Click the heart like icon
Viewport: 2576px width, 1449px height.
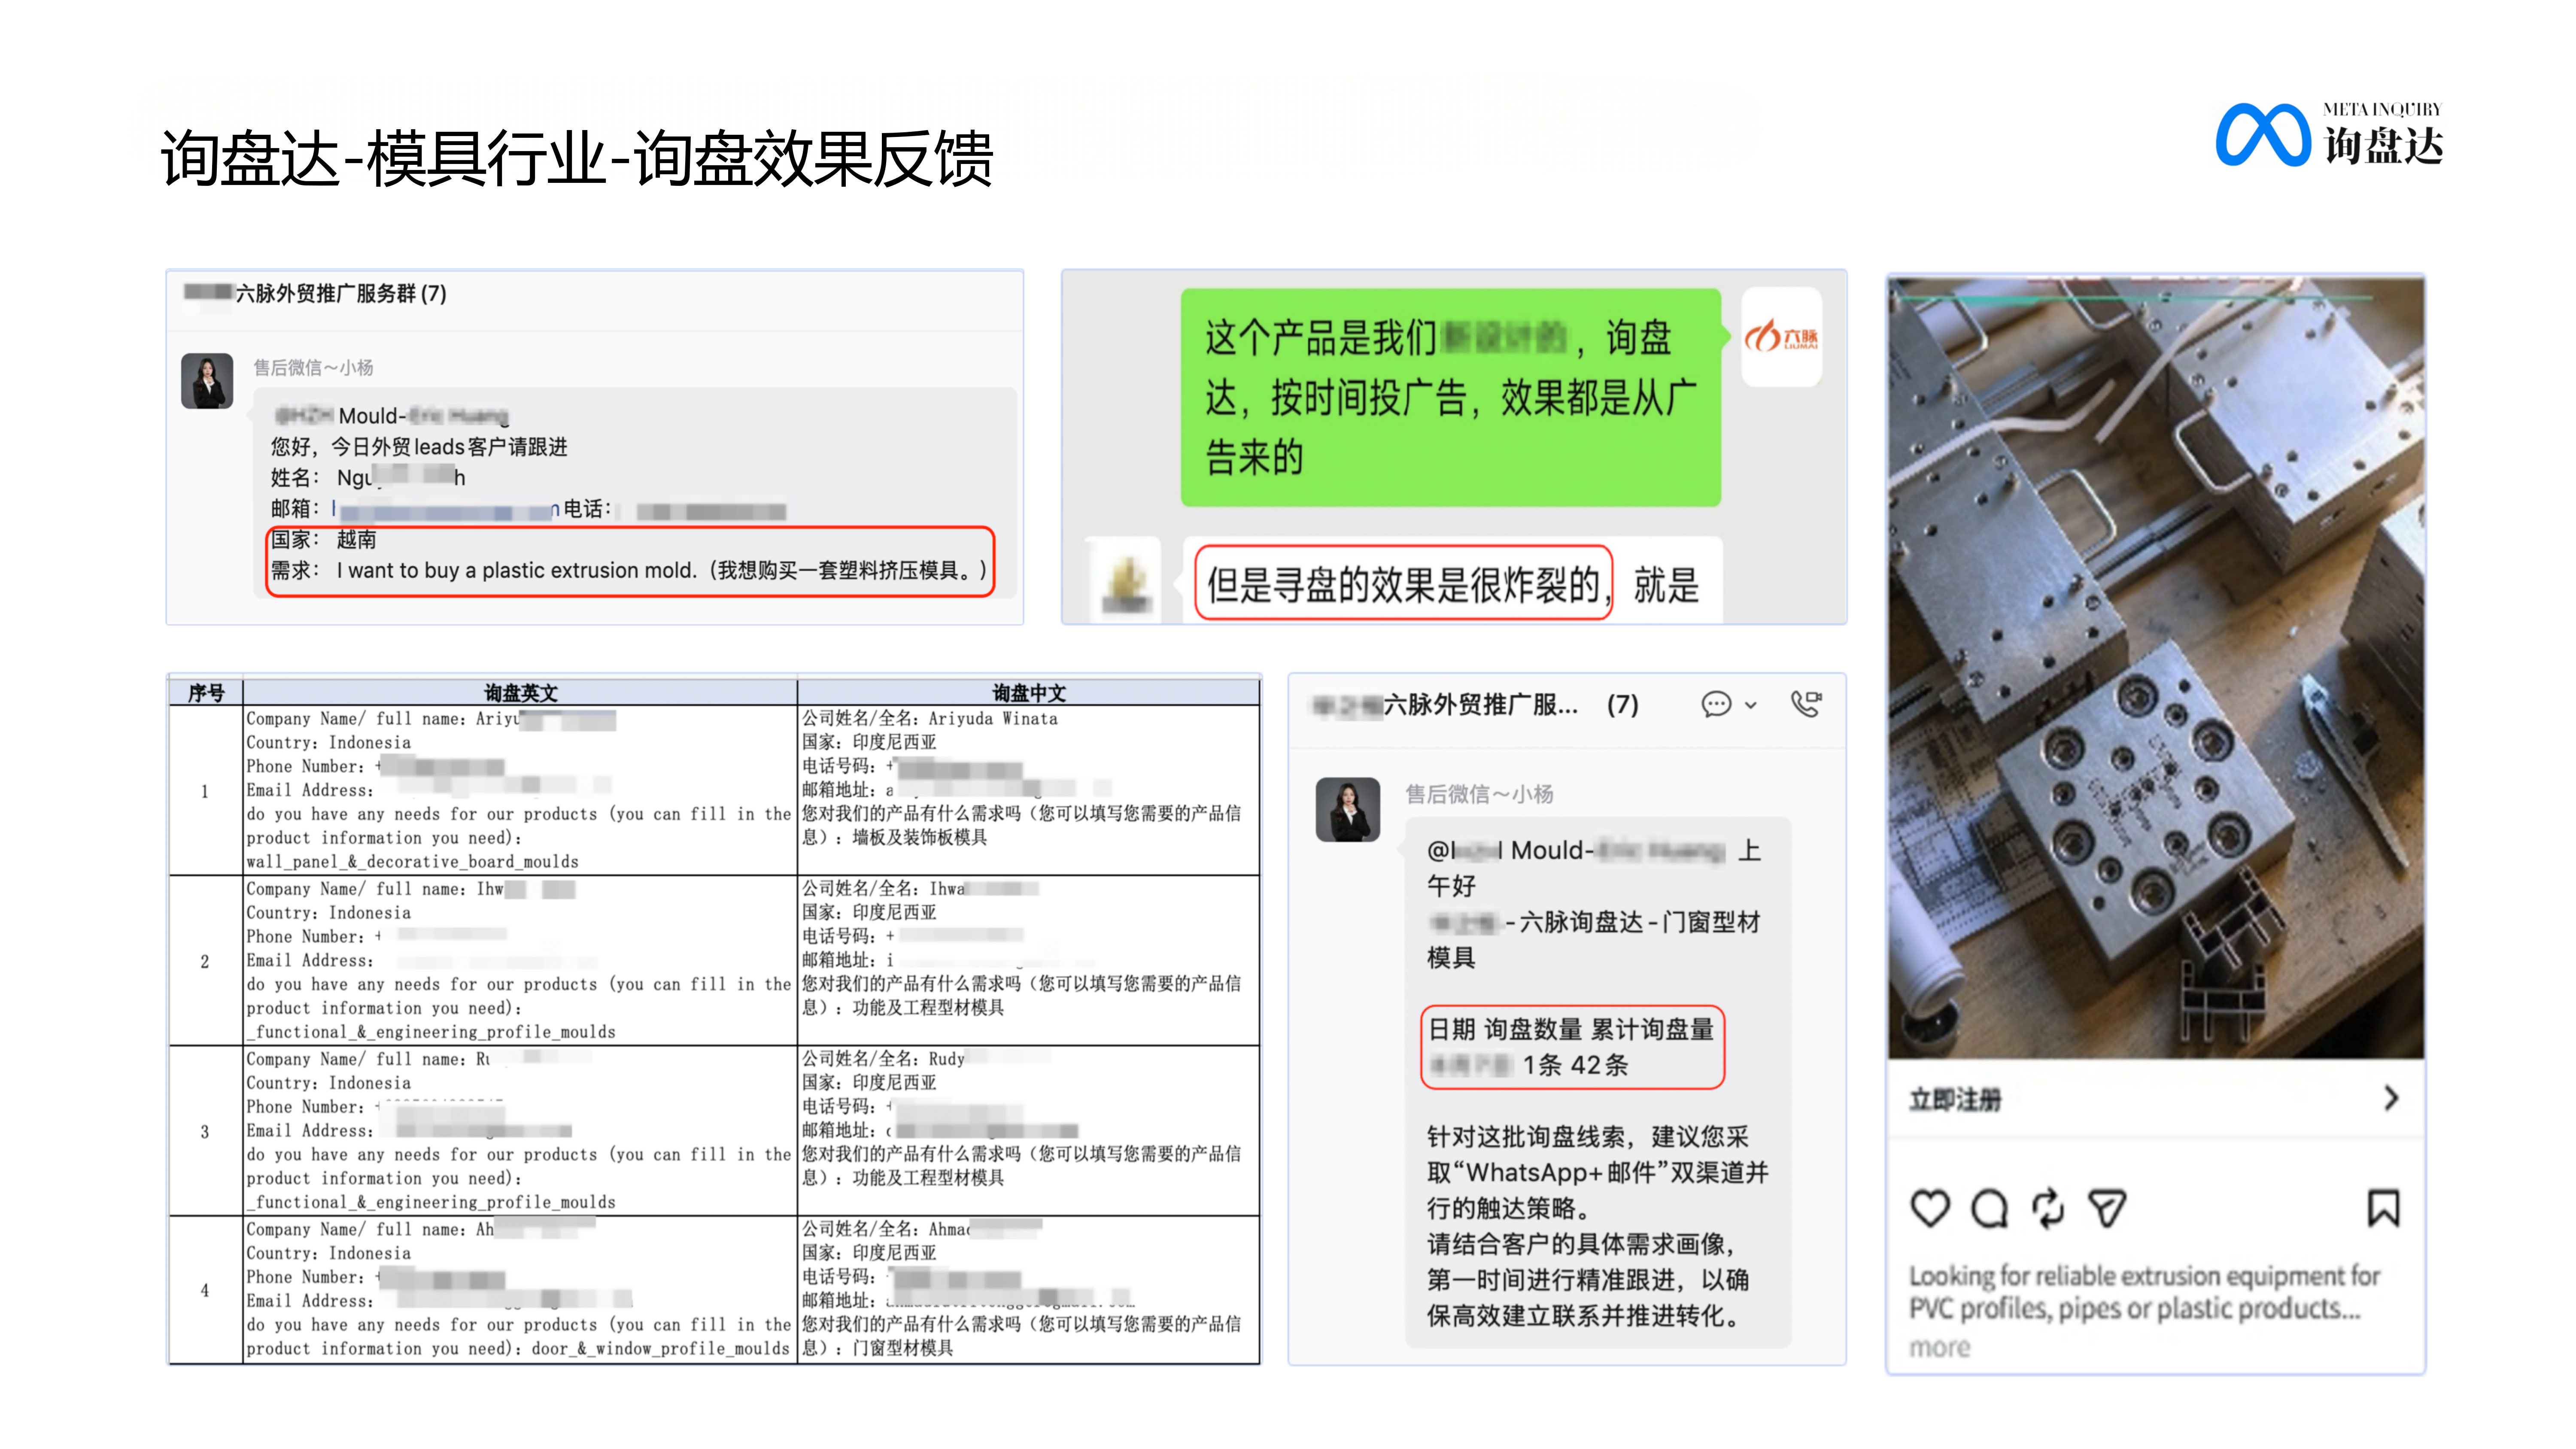click(x=1930, y=1208)
